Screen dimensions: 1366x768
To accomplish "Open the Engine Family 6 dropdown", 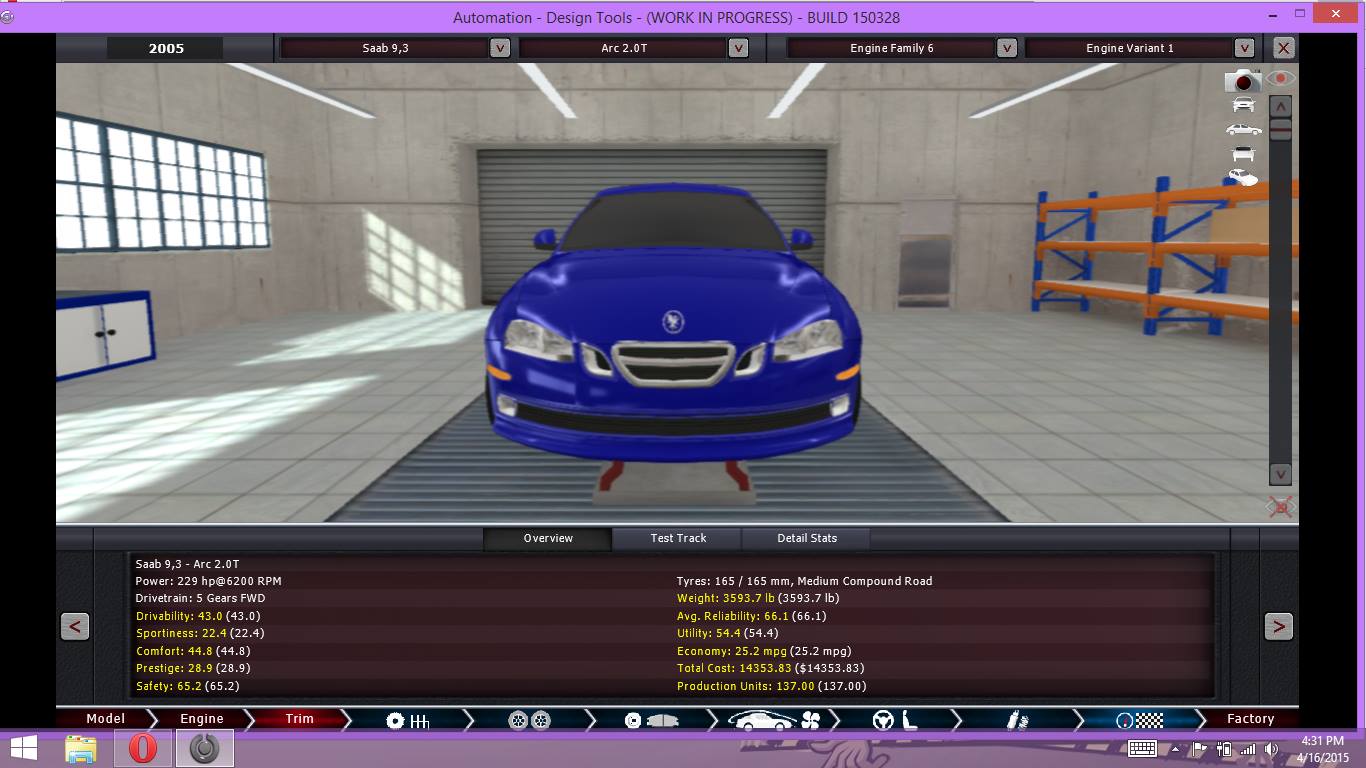I will pos(1007,48).
